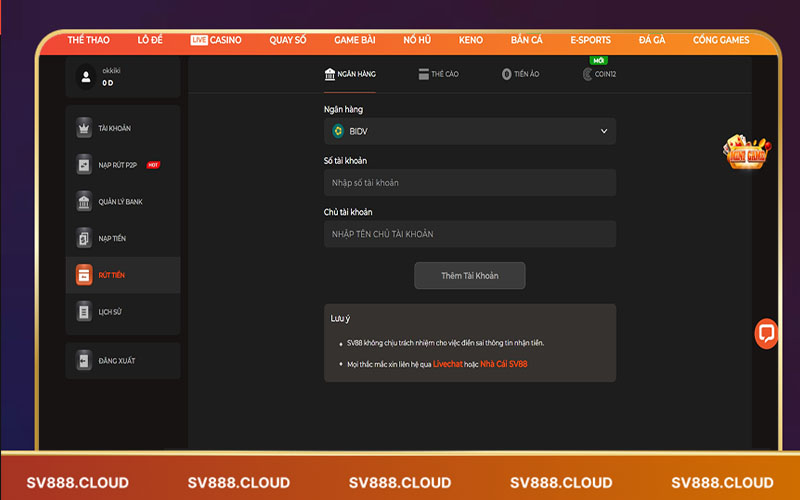Go to Tài Khoản in sidebar
This screenshot has height=500, width=800.
click(x=123, y=128)
